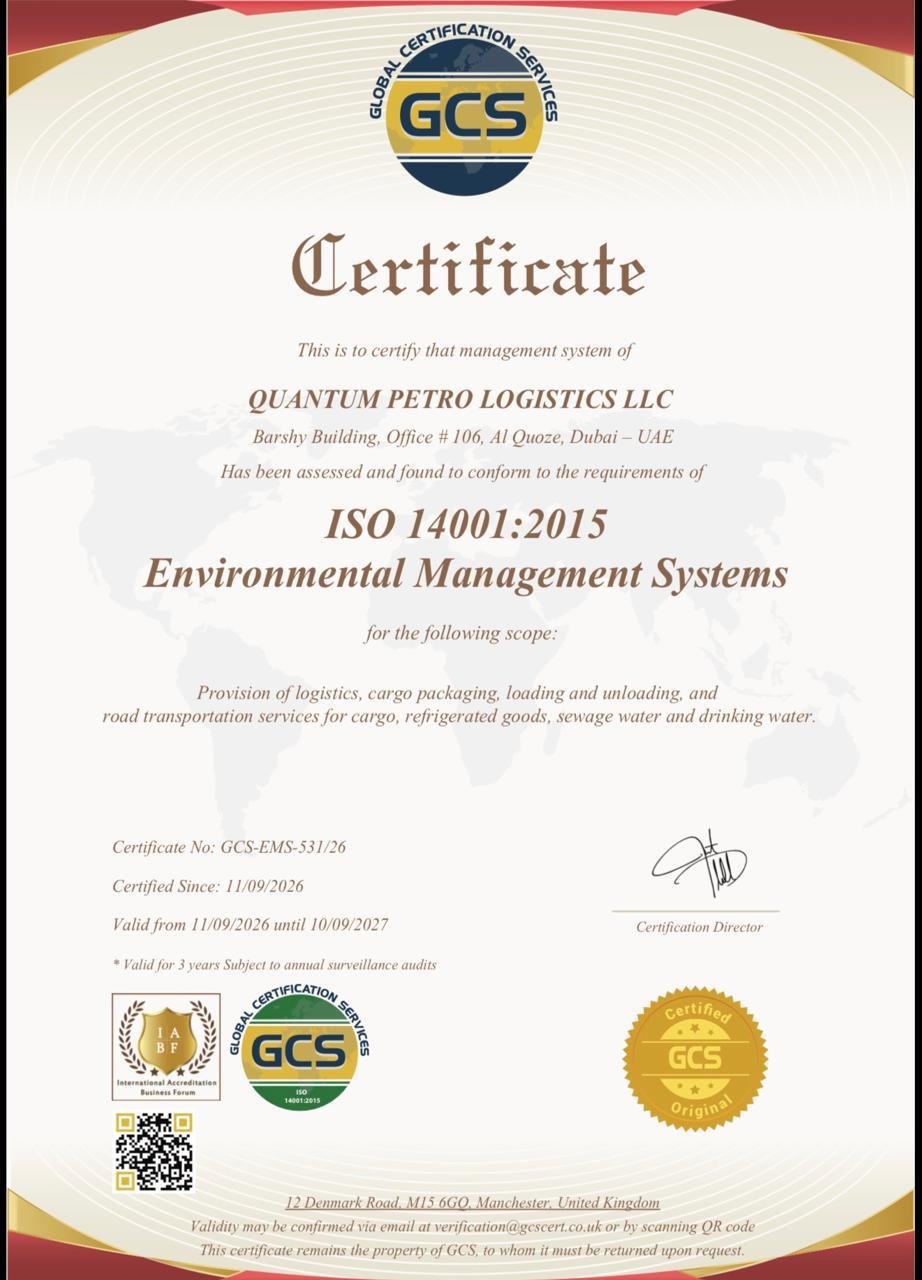Click 'Valid for 3 years' surveillance note

274,965
